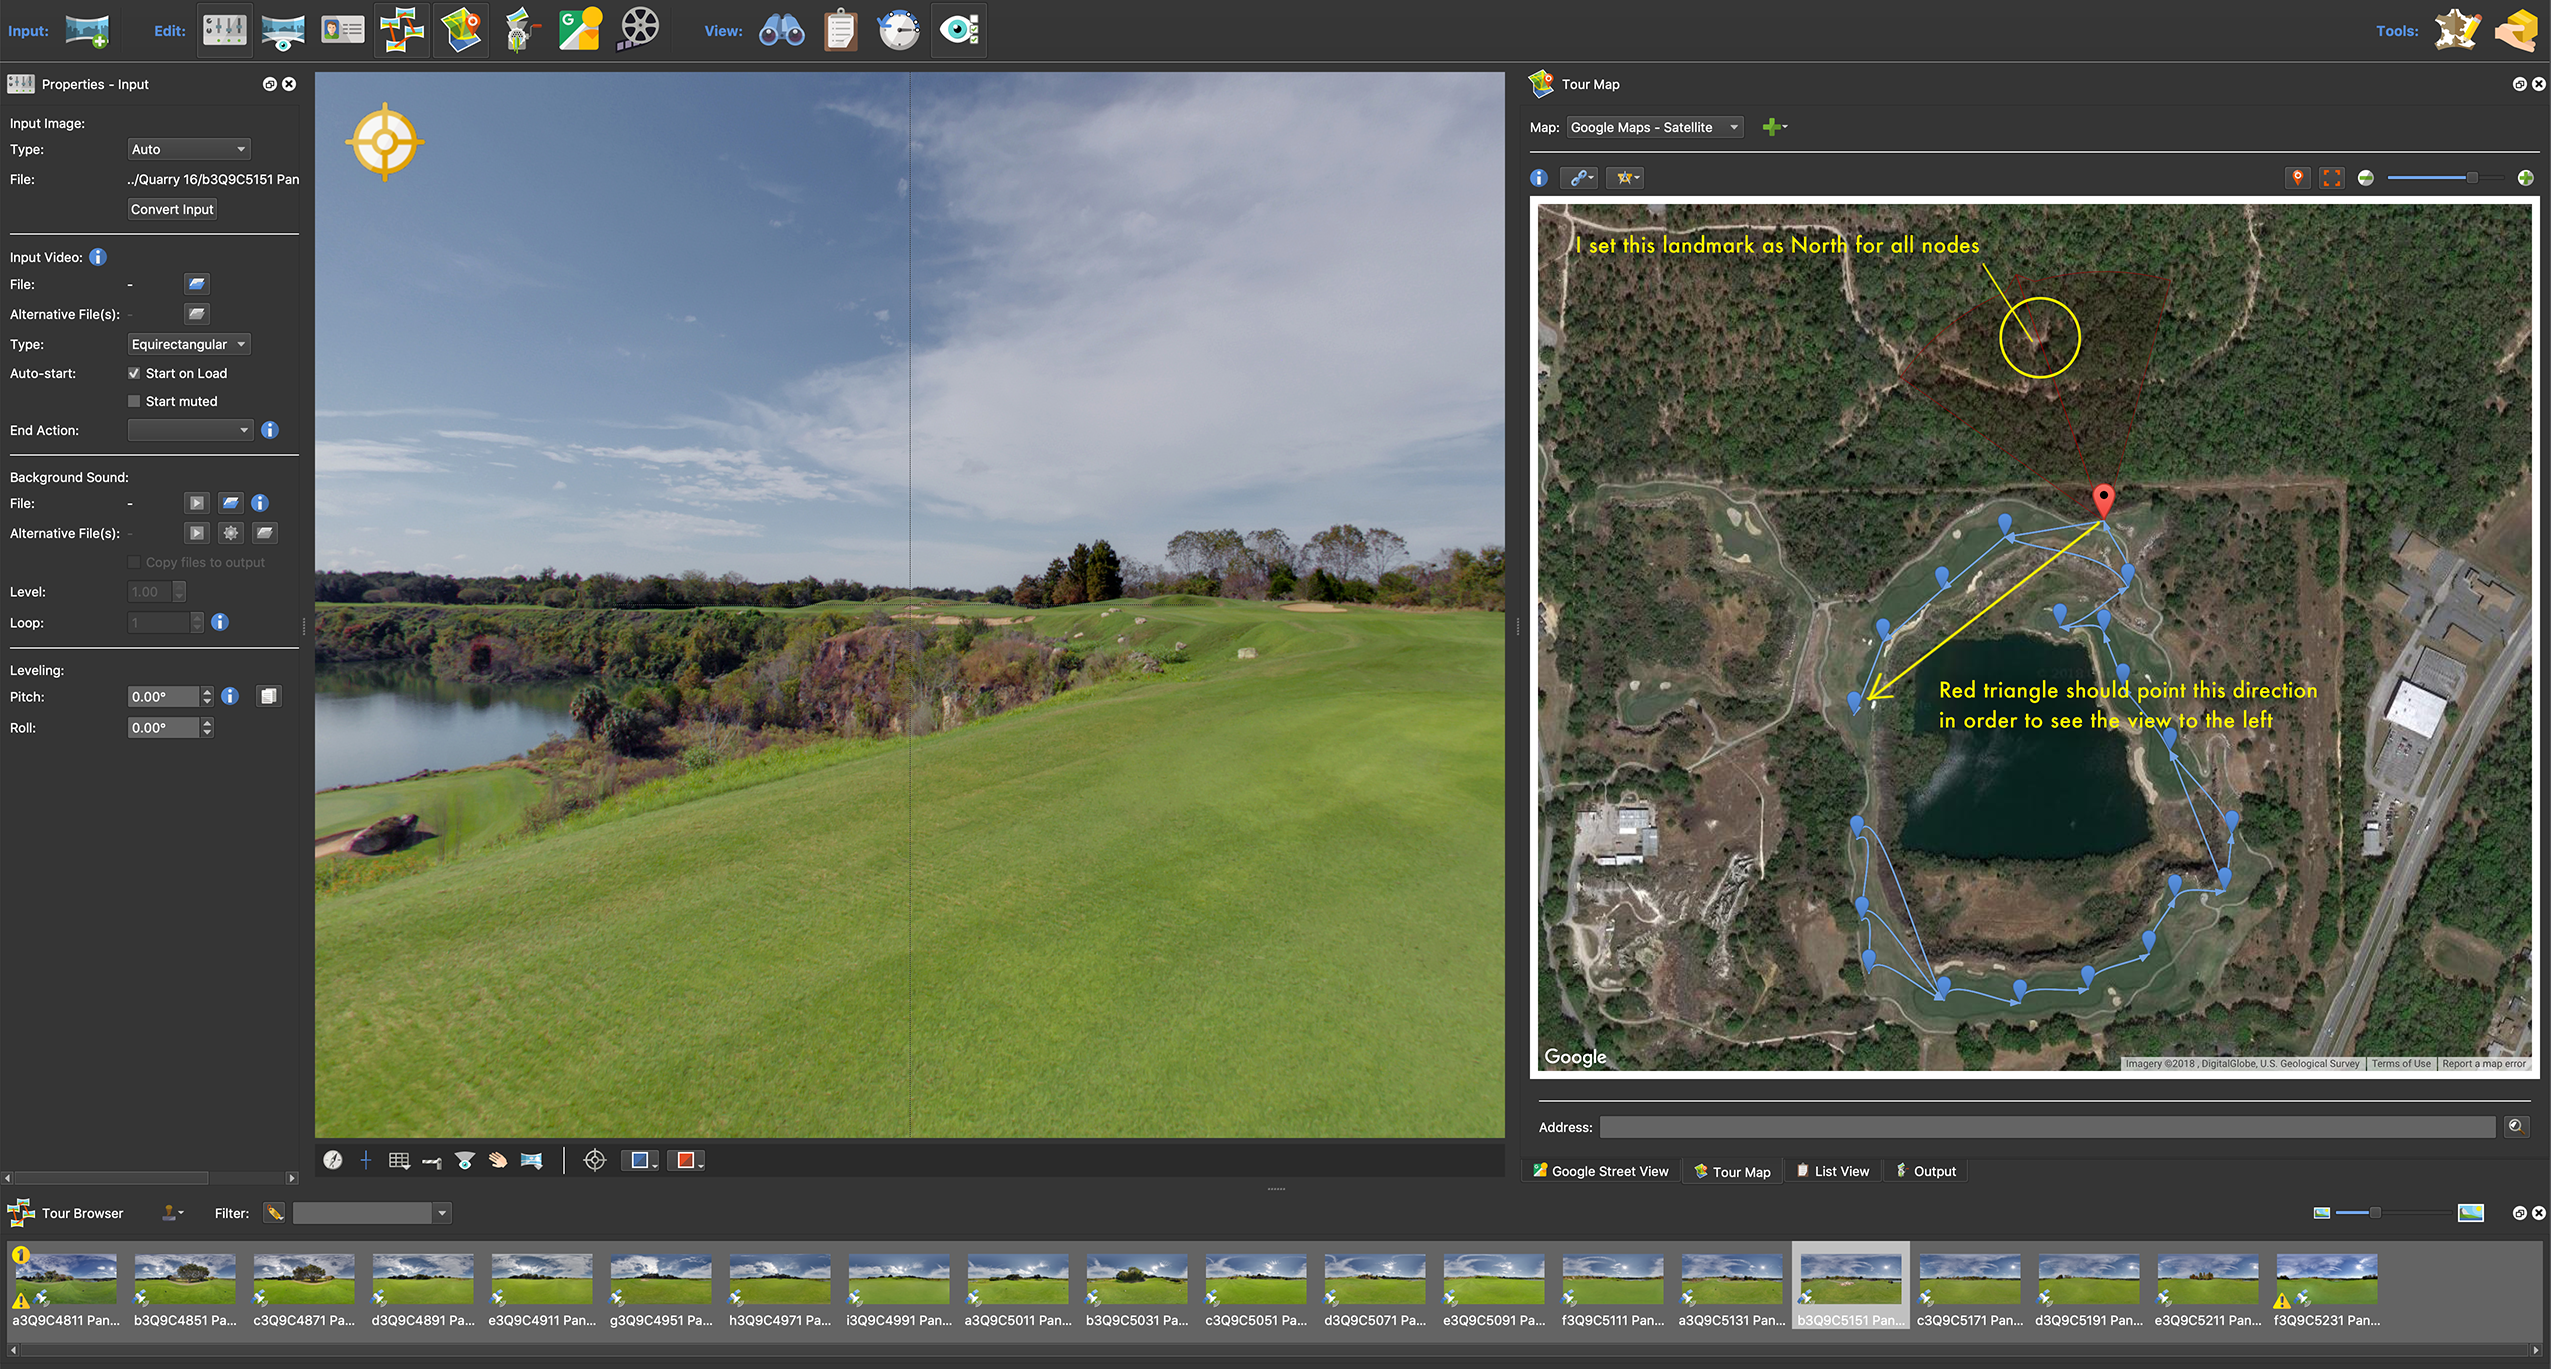The image size is (2551, 1369).
Task: Toggle Start on Load checkbox
Action: [x=134, y=373]
